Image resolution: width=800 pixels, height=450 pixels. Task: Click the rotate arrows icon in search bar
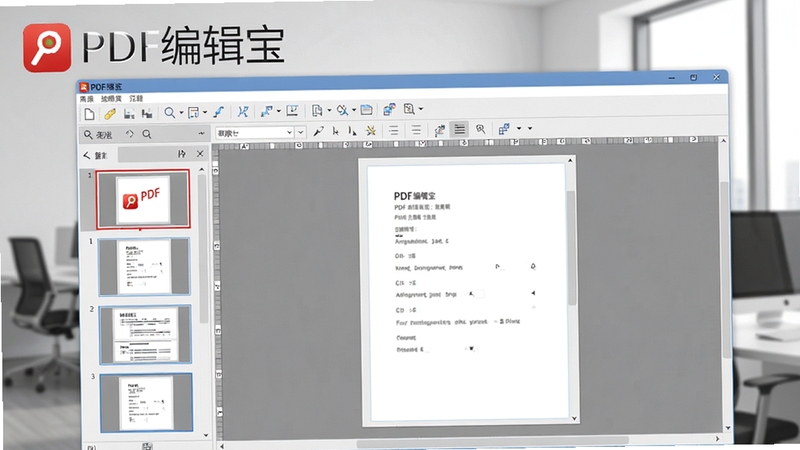[x=130, y=134]
